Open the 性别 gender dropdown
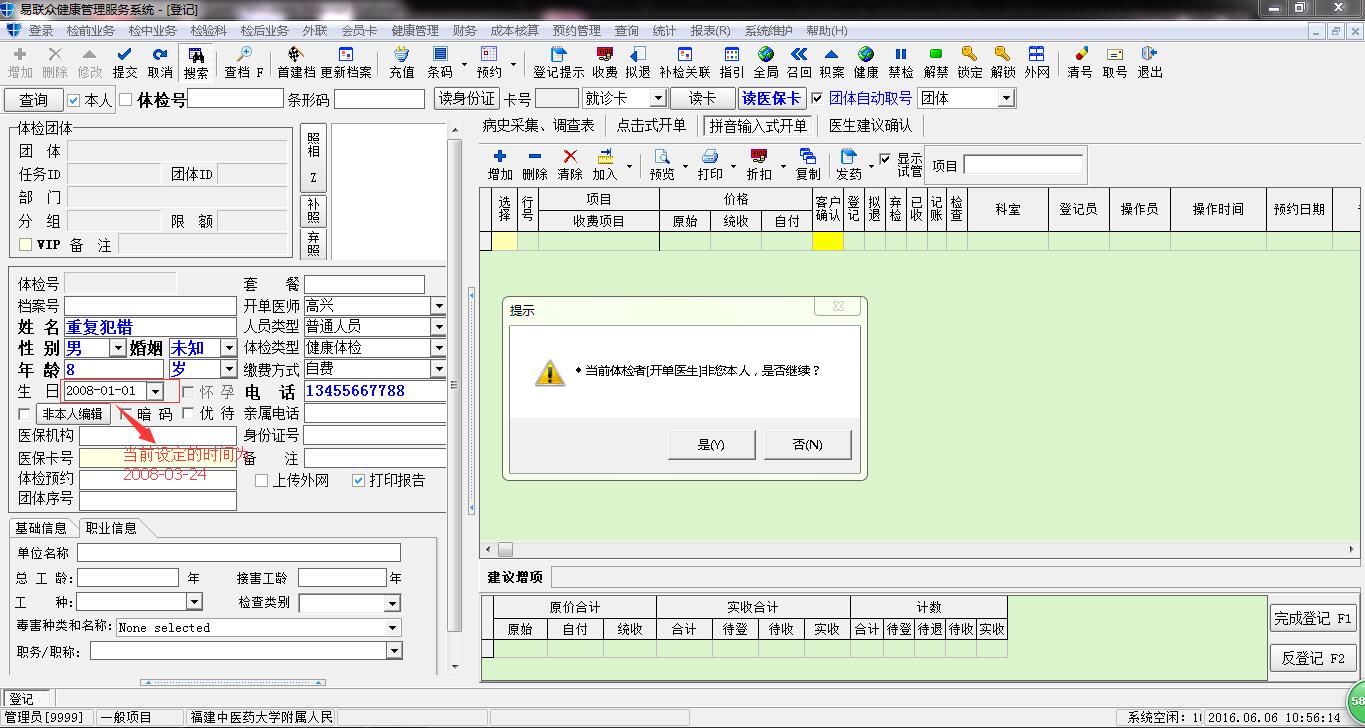The image size is (1365, 728). [x=118, y=348]
